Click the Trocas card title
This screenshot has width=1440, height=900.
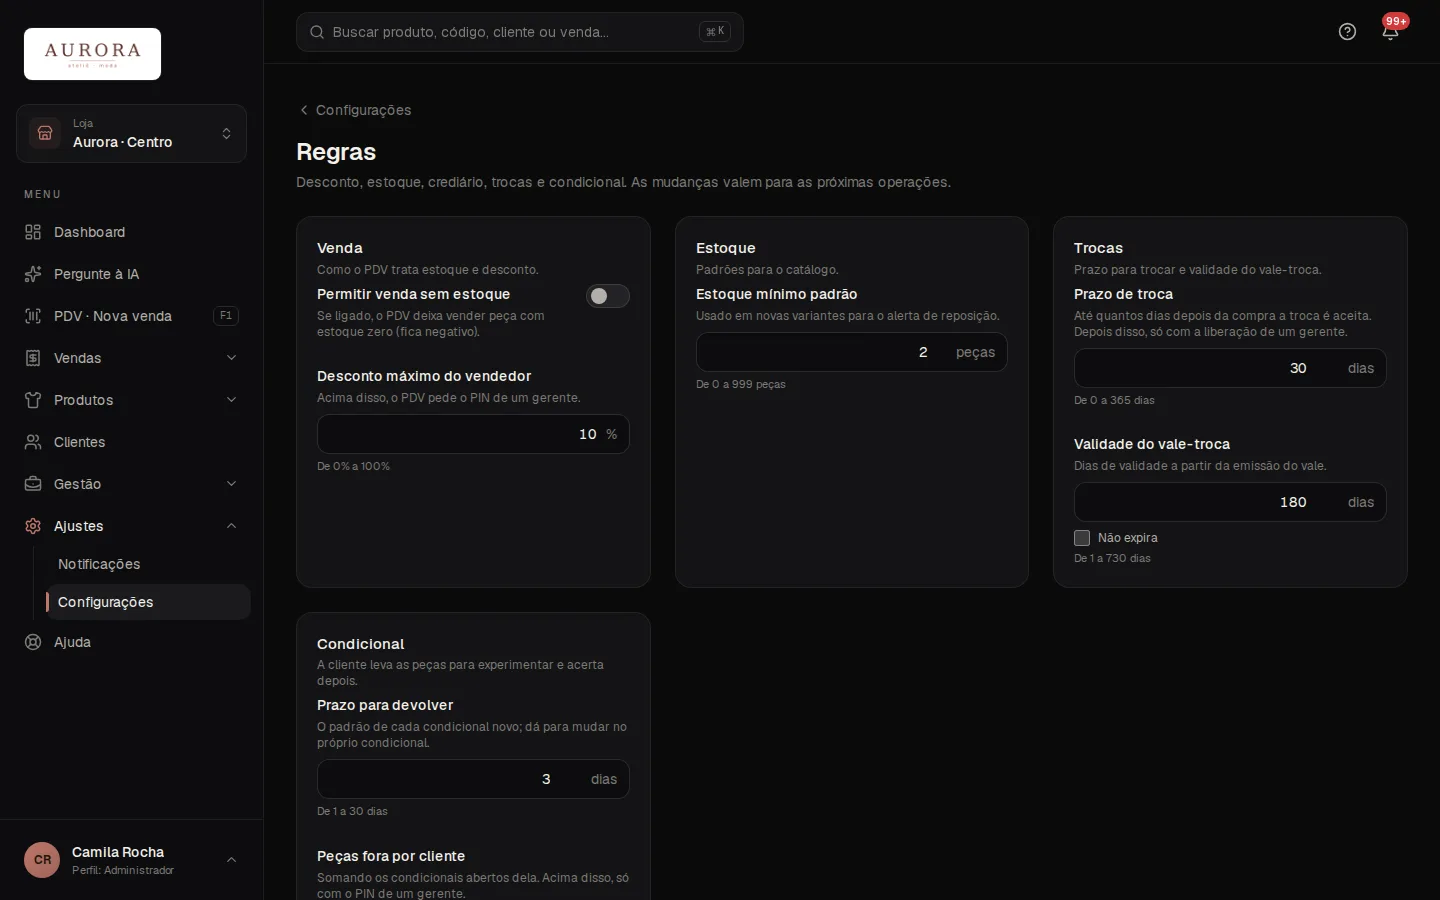pos(1098,248)
